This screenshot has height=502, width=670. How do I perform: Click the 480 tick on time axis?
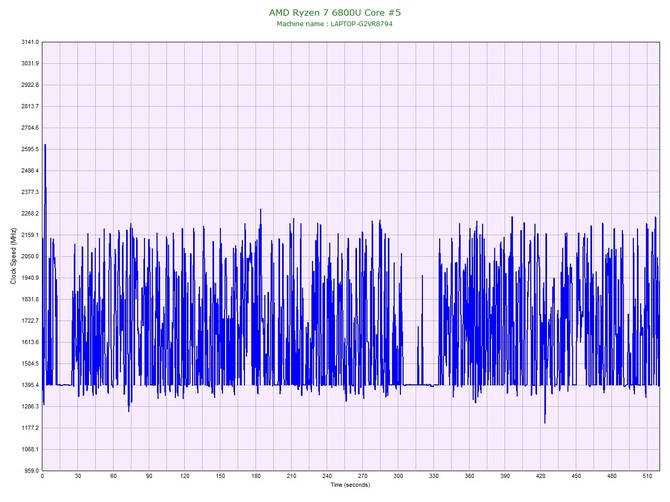tap(611, 476)
